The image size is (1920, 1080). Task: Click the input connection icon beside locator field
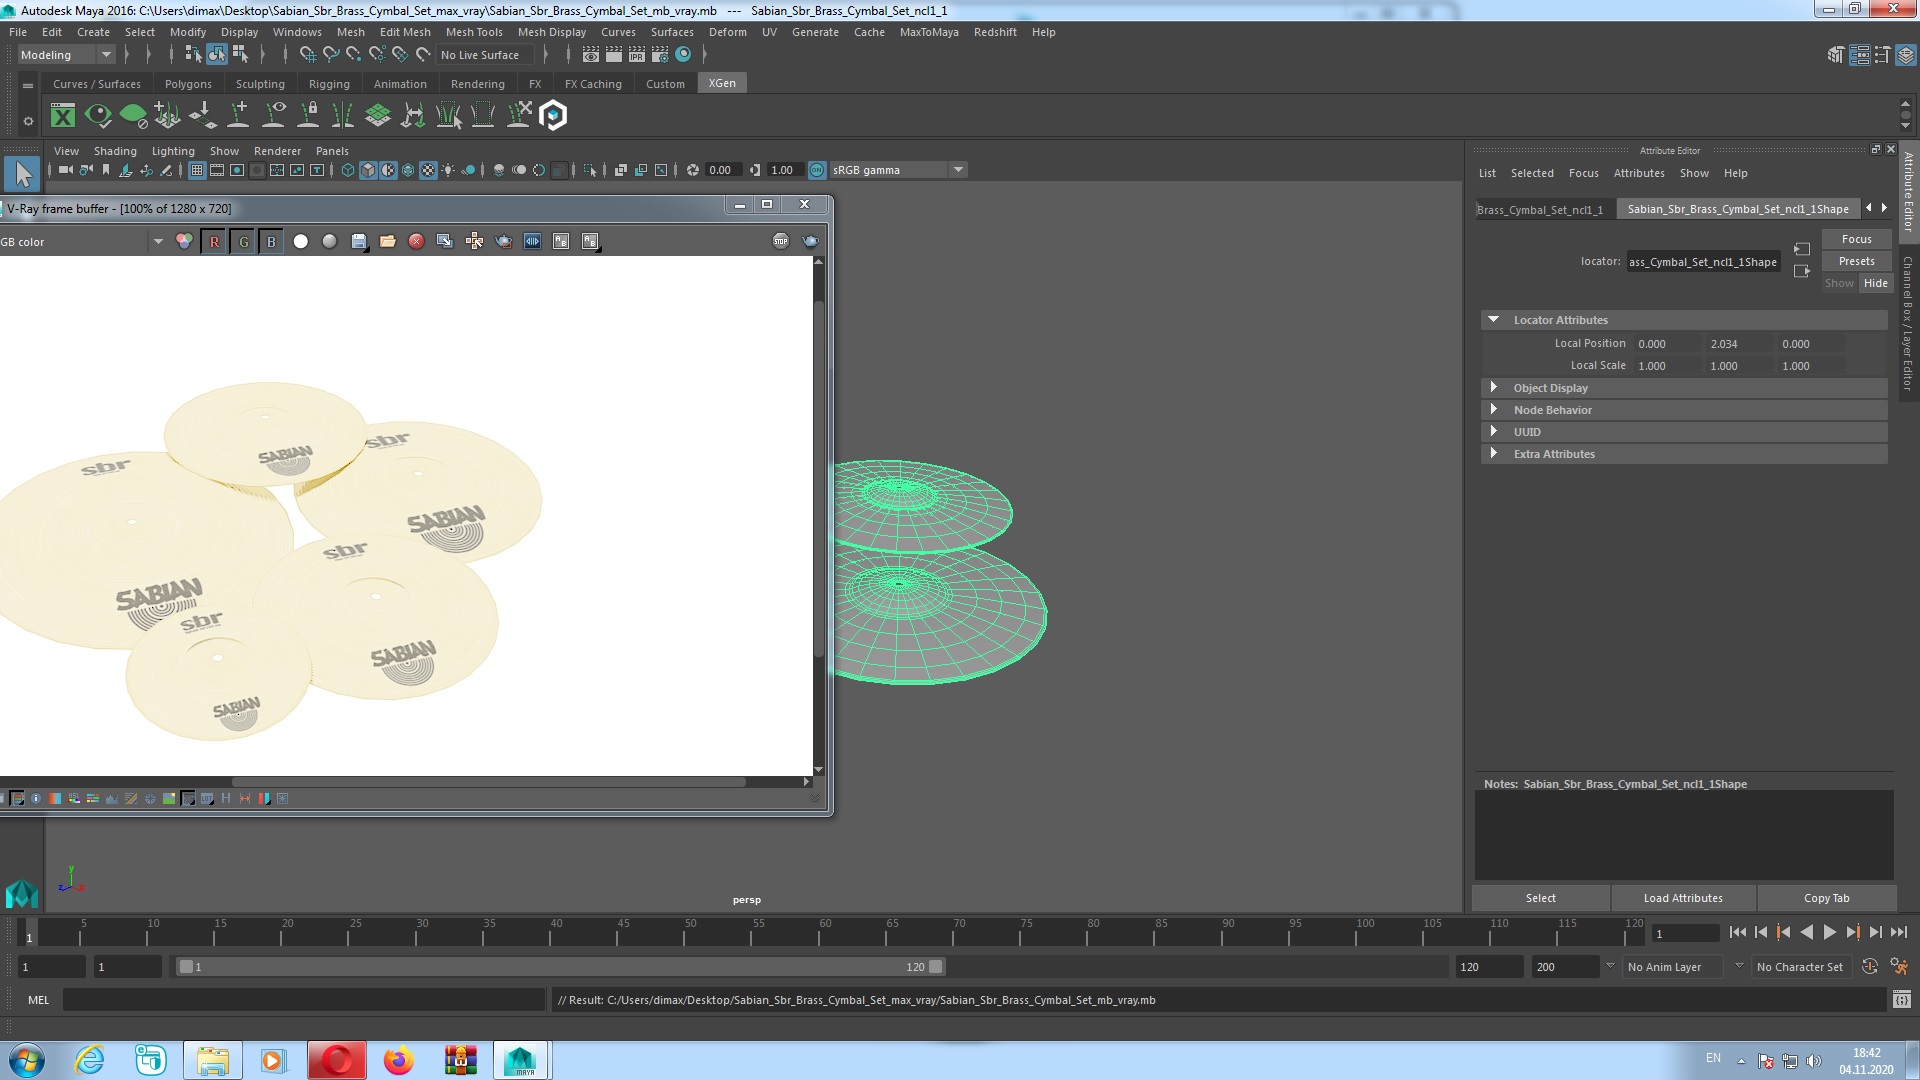1802,249
